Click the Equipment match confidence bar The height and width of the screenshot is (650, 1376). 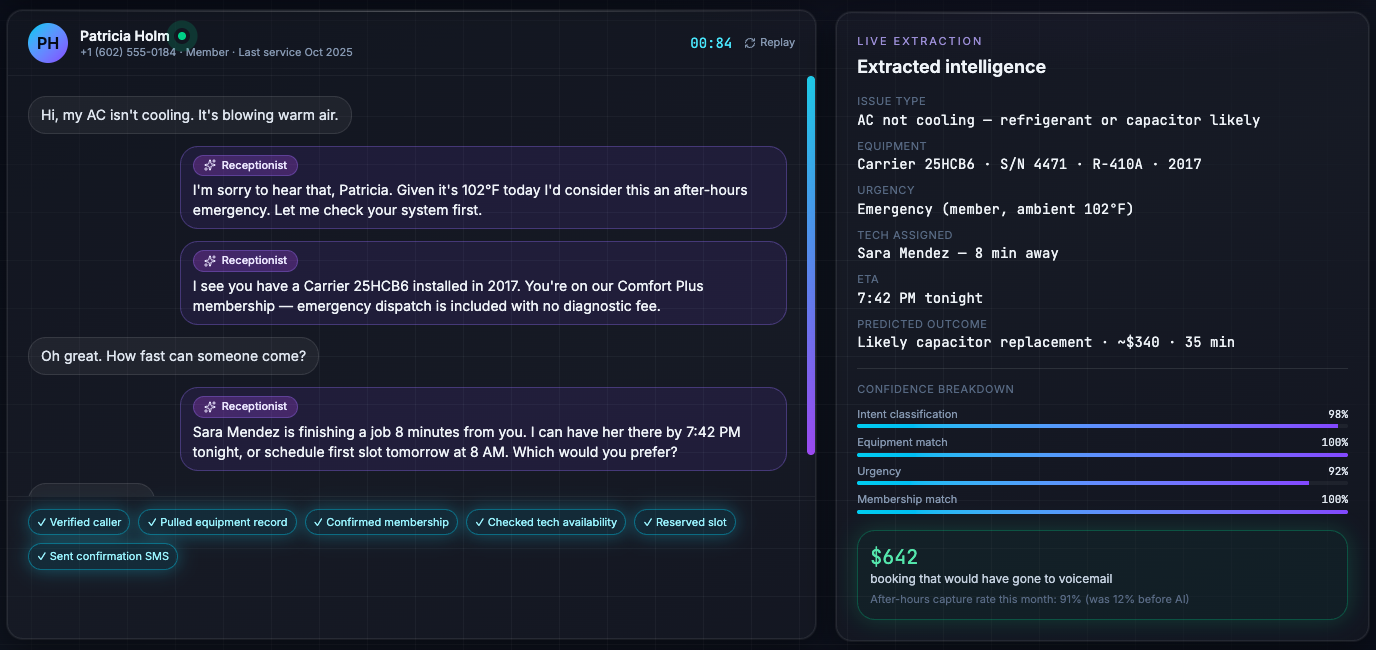[x=1102, y=454]
